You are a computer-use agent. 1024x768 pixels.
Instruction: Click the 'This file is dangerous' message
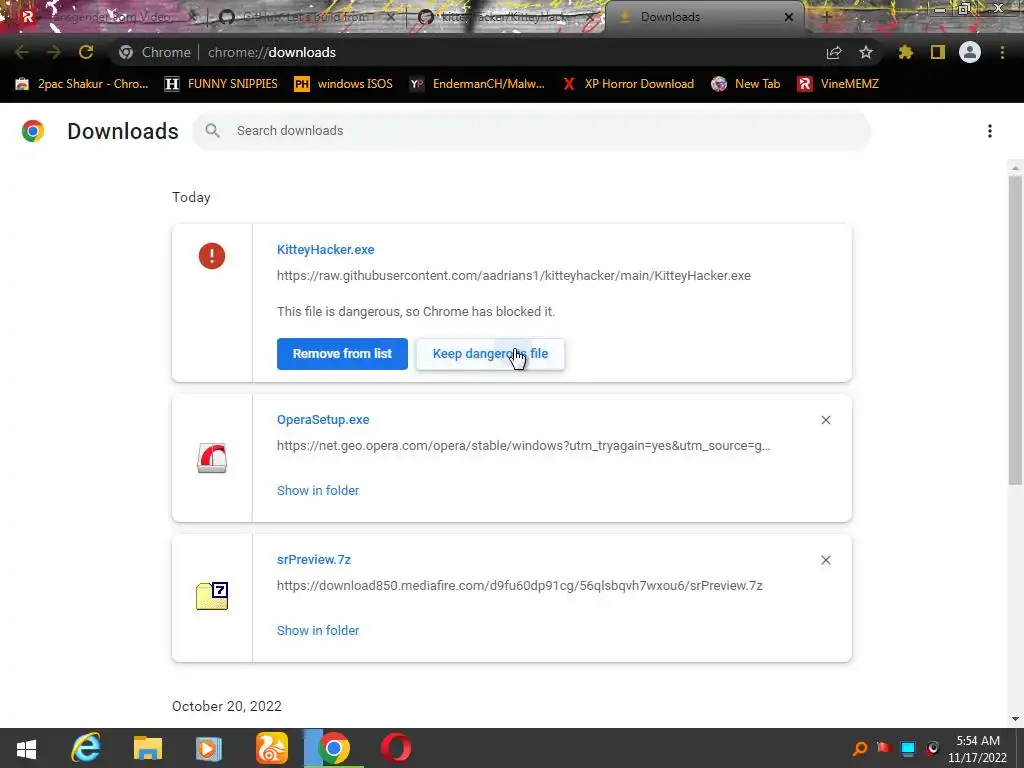tap(416, 312)
